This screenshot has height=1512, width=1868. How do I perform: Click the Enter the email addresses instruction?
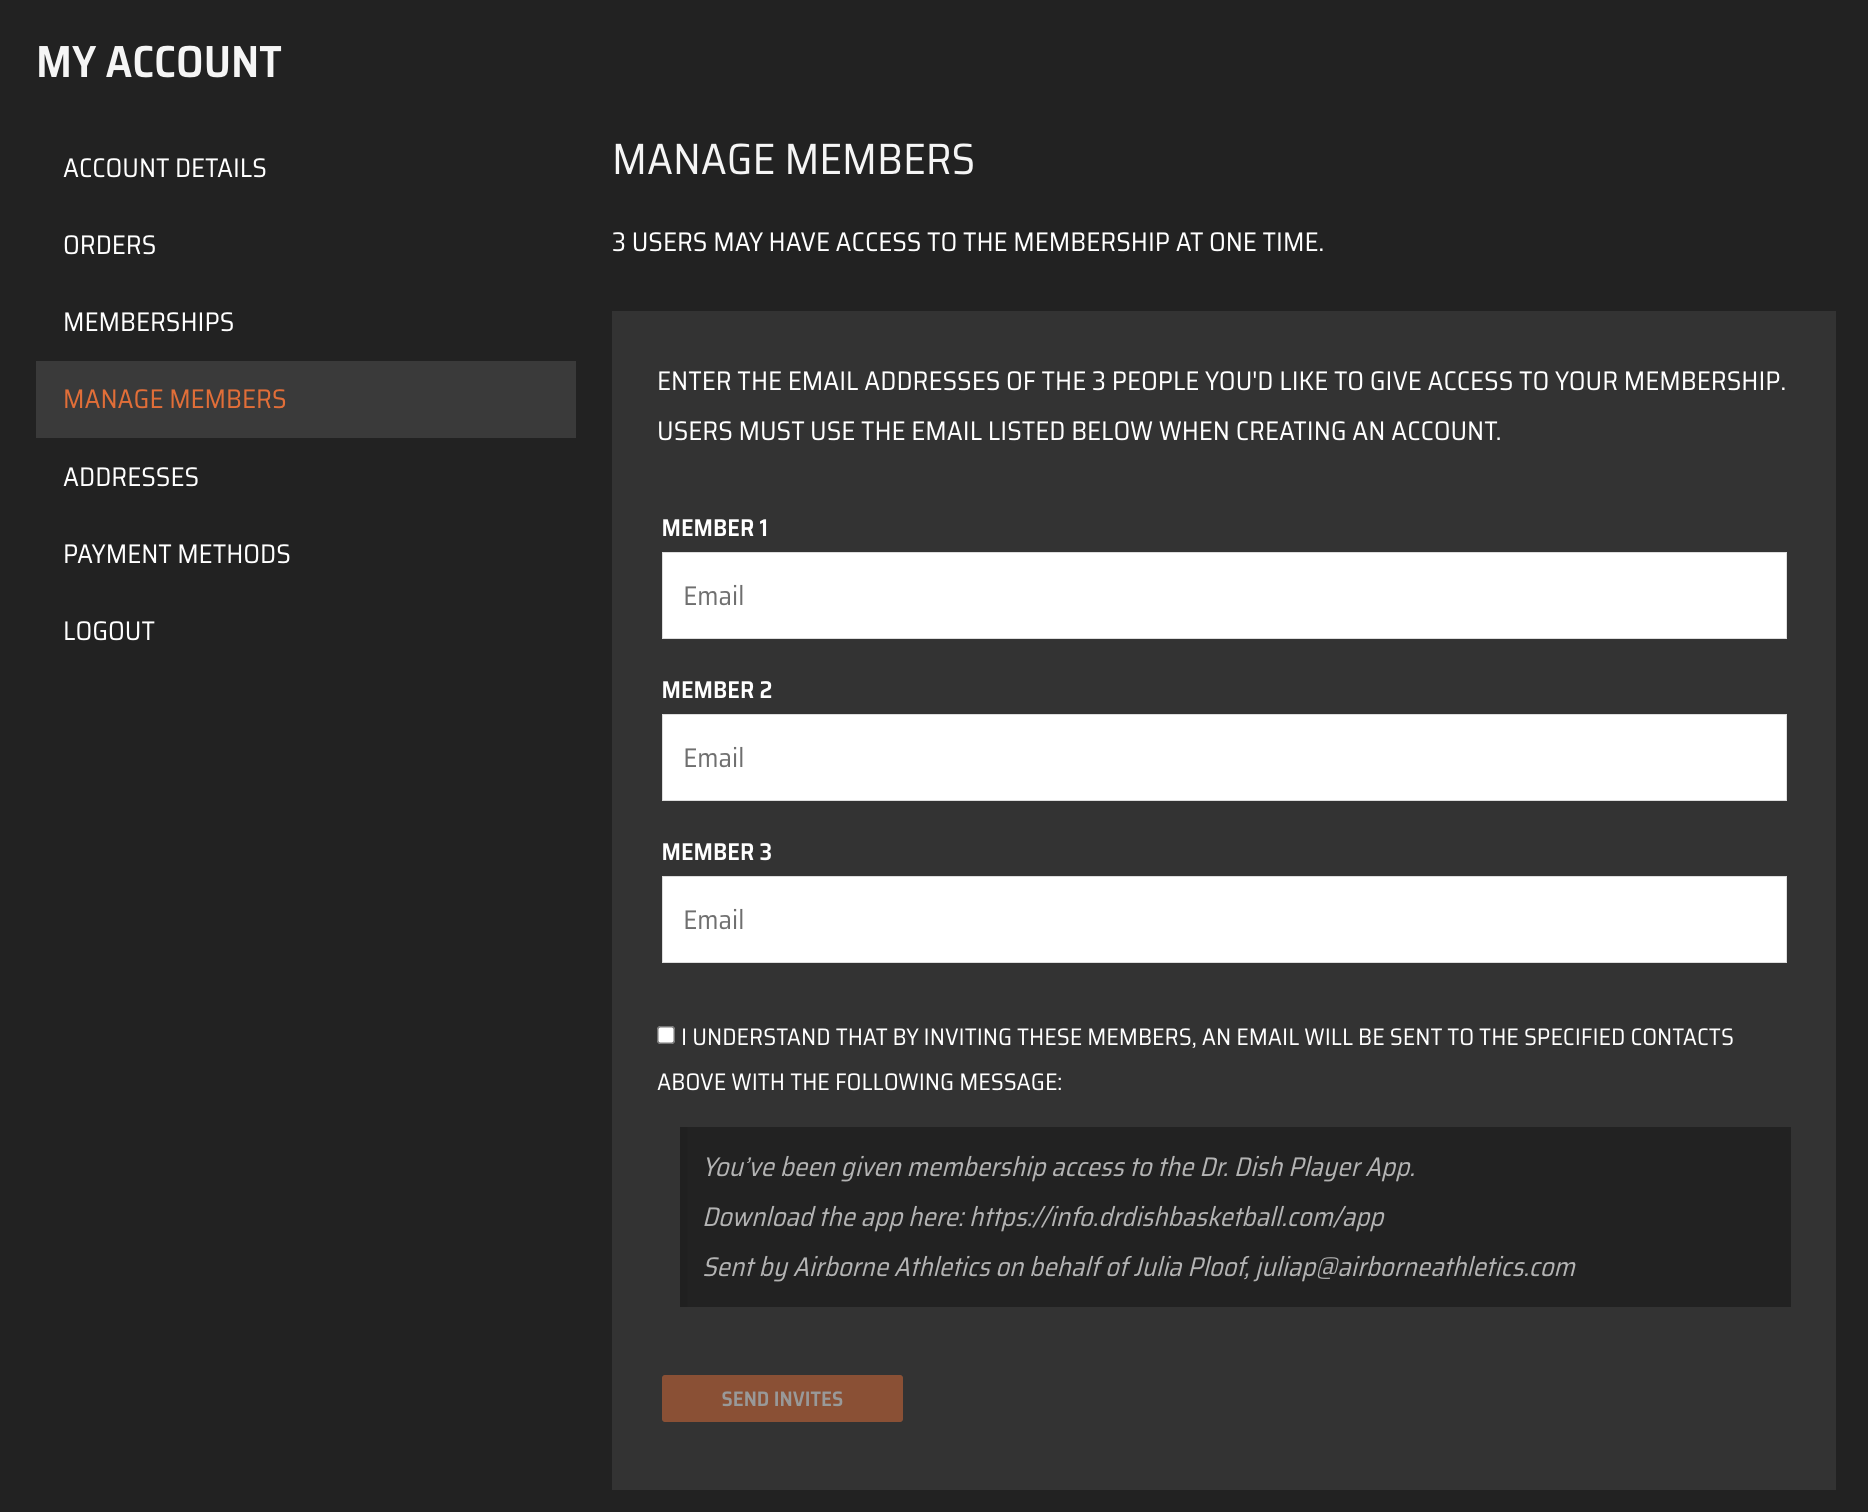pos(1221,381)
